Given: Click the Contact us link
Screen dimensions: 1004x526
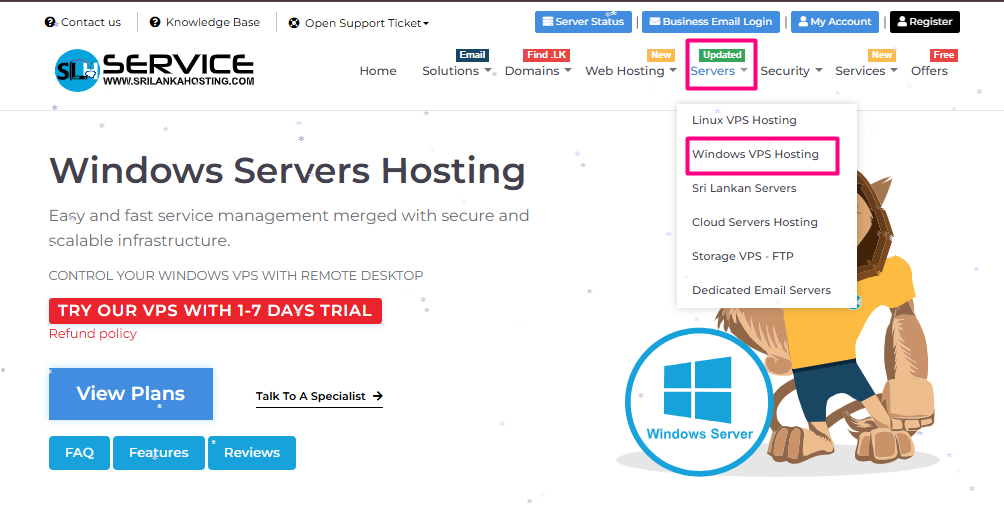Looking at the screenshot, I should coord(84,22).
